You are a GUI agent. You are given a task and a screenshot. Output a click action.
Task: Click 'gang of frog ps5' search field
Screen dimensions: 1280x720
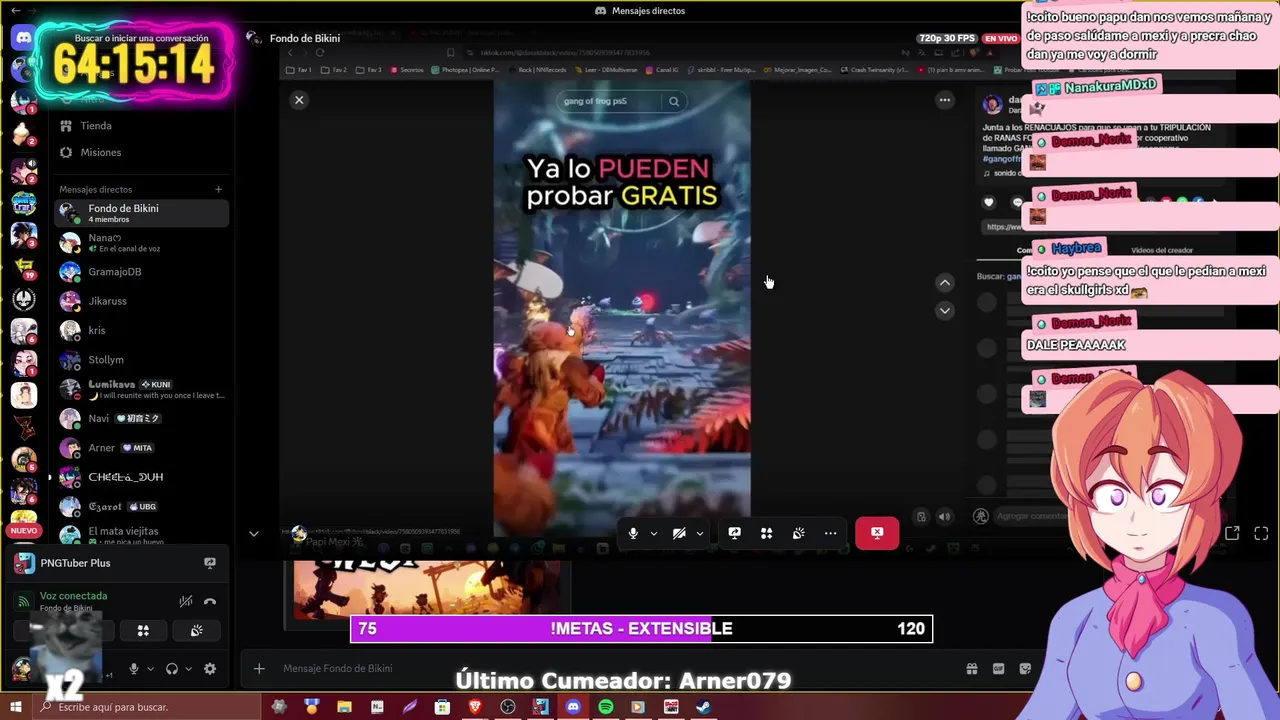[x=608, y=101]
